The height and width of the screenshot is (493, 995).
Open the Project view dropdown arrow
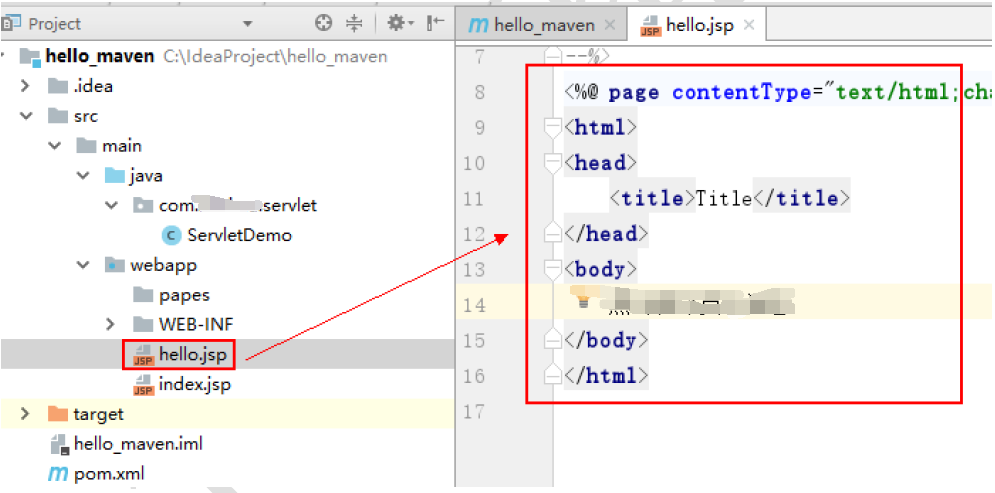[247, 24]
